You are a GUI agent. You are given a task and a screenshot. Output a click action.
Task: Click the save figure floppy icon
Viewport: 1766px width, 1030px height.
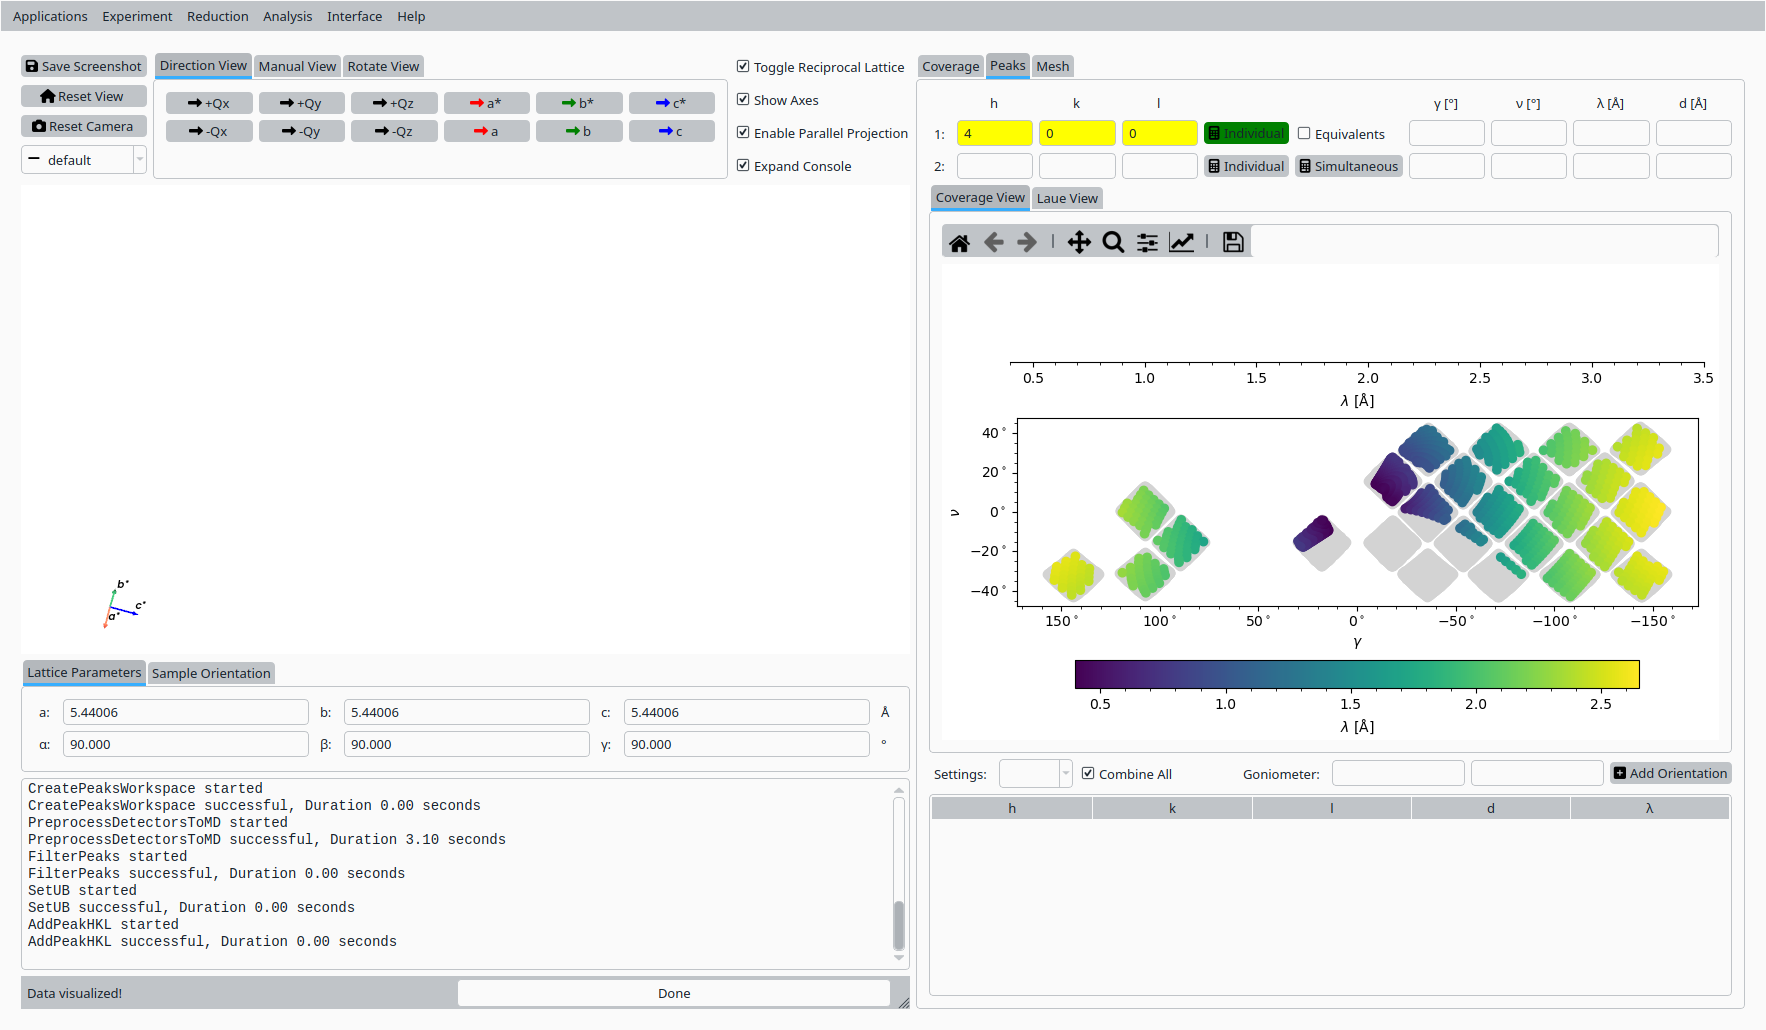(1233, 243)
